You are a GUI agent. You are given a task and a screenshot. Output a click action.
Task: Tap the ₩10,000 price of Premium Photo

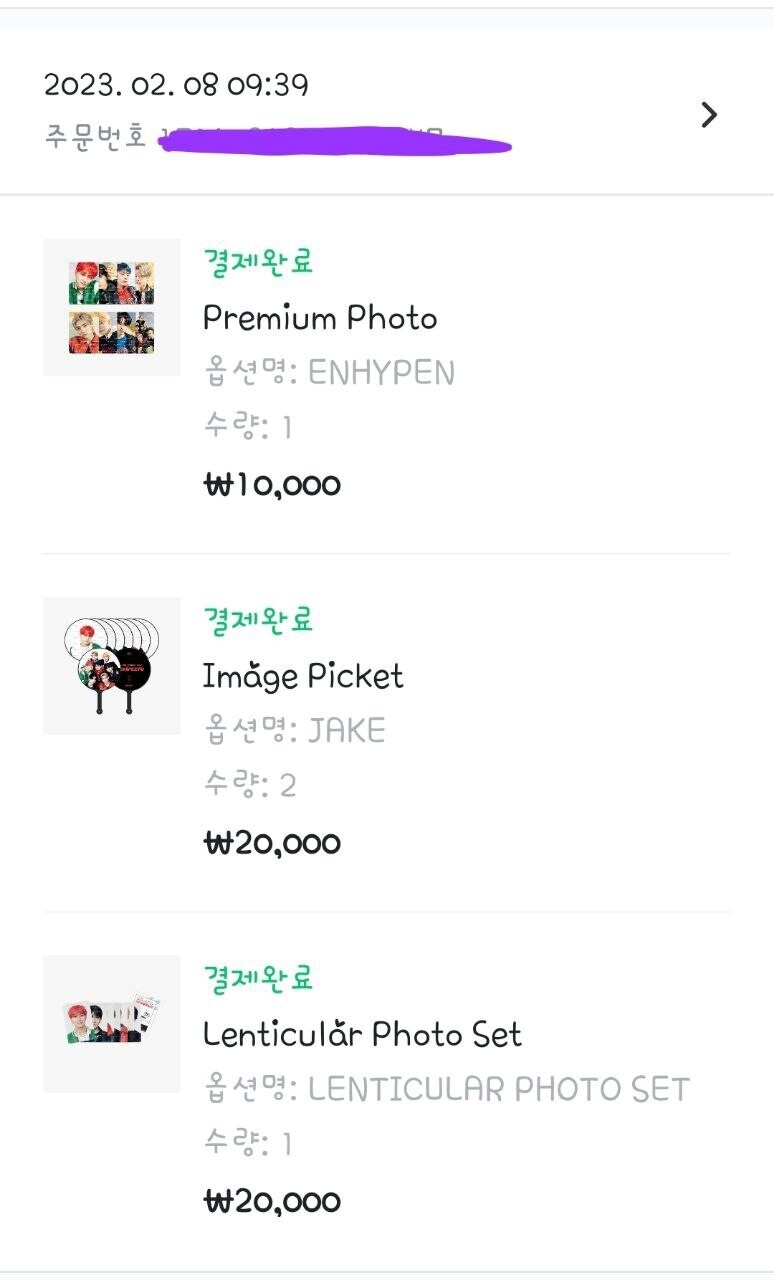click(x=272, y=485)
